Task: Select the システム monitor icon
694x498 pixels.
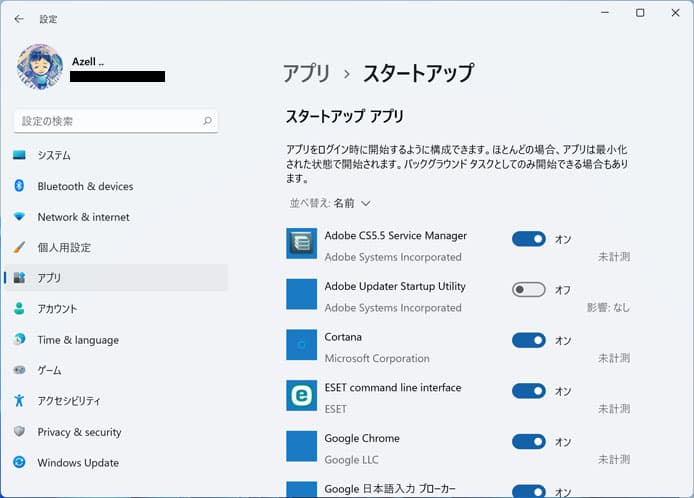Action: coord(19,155)
